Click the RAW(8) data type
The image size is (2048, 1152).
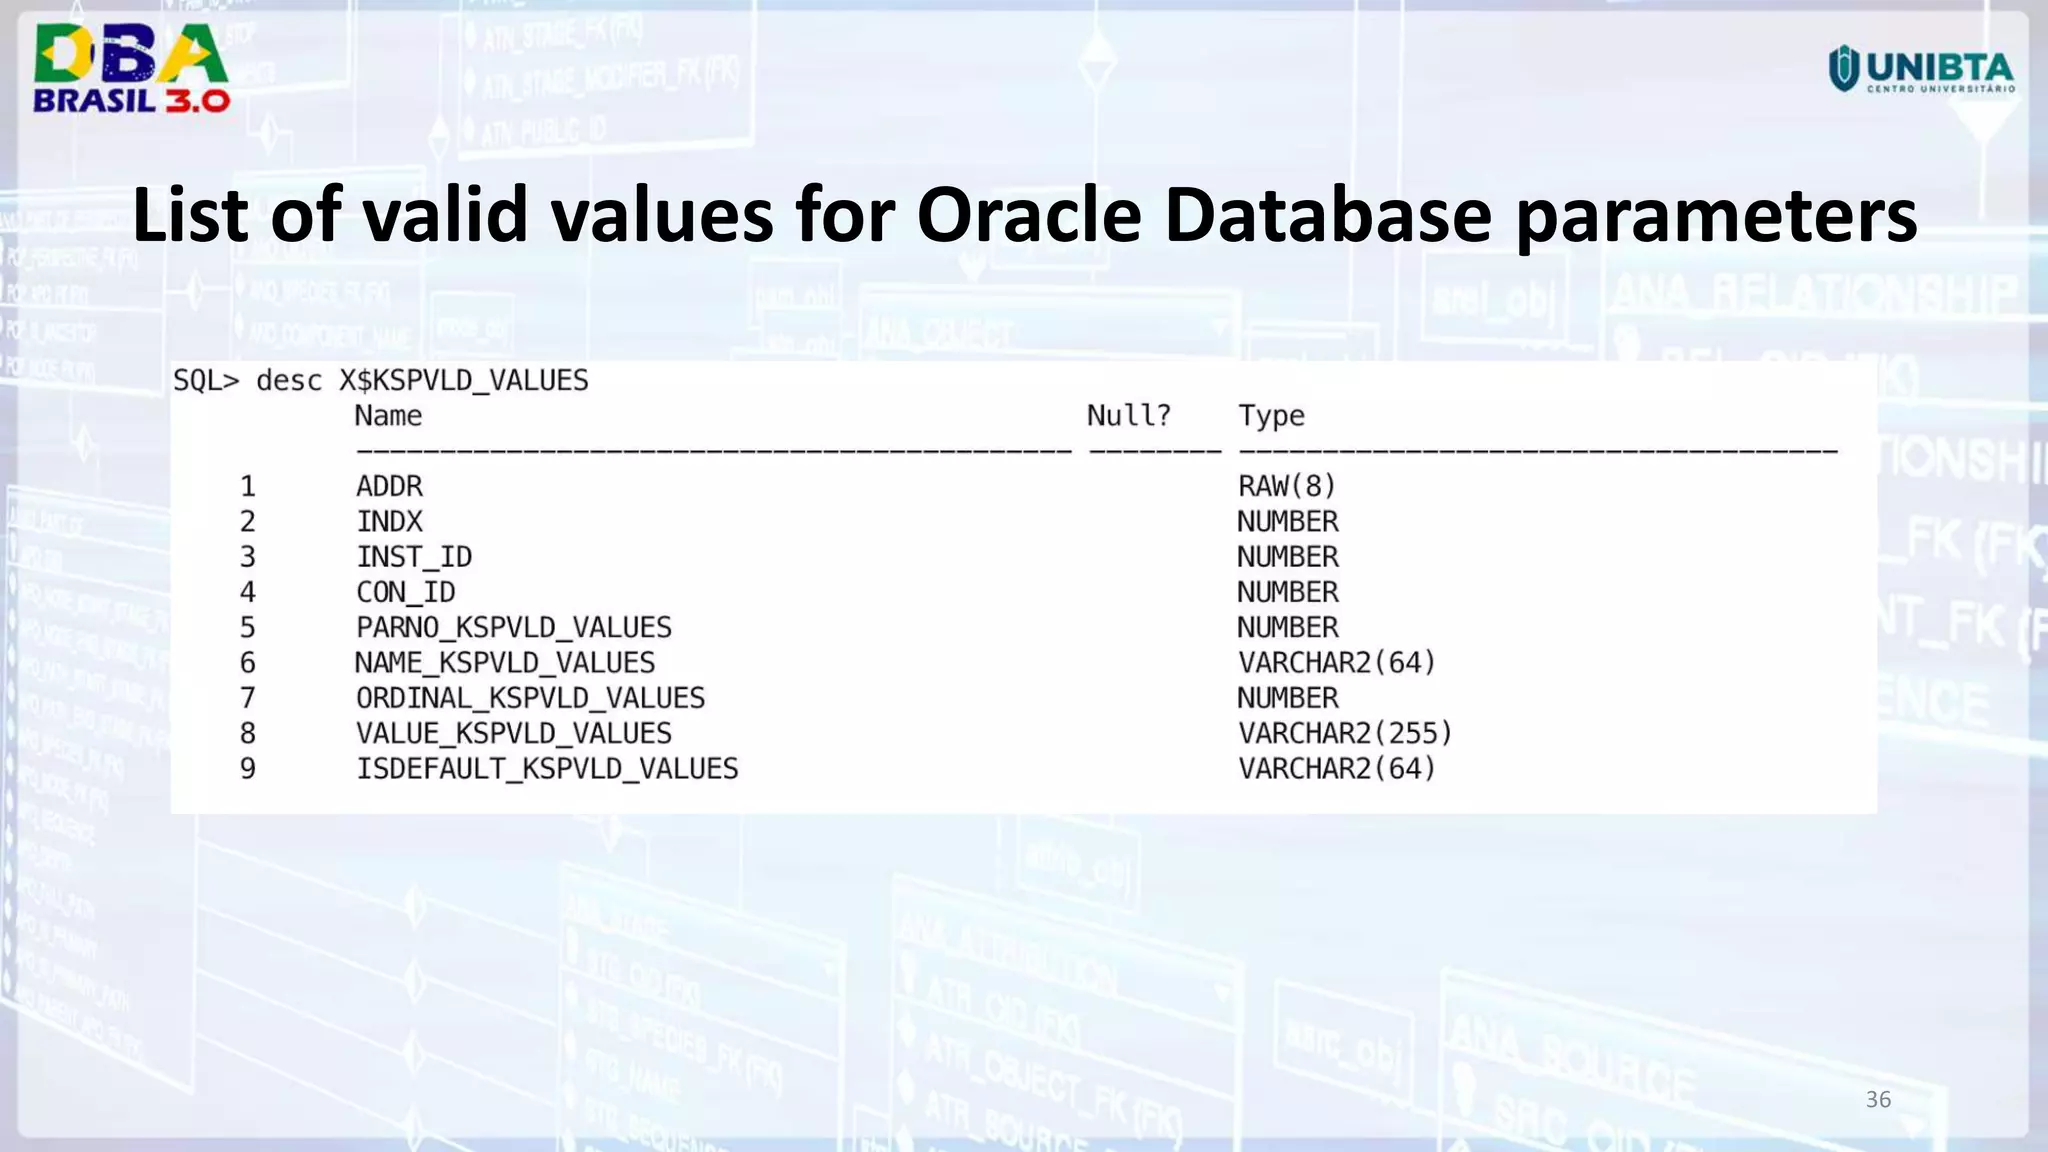[x=1286, y=486]
